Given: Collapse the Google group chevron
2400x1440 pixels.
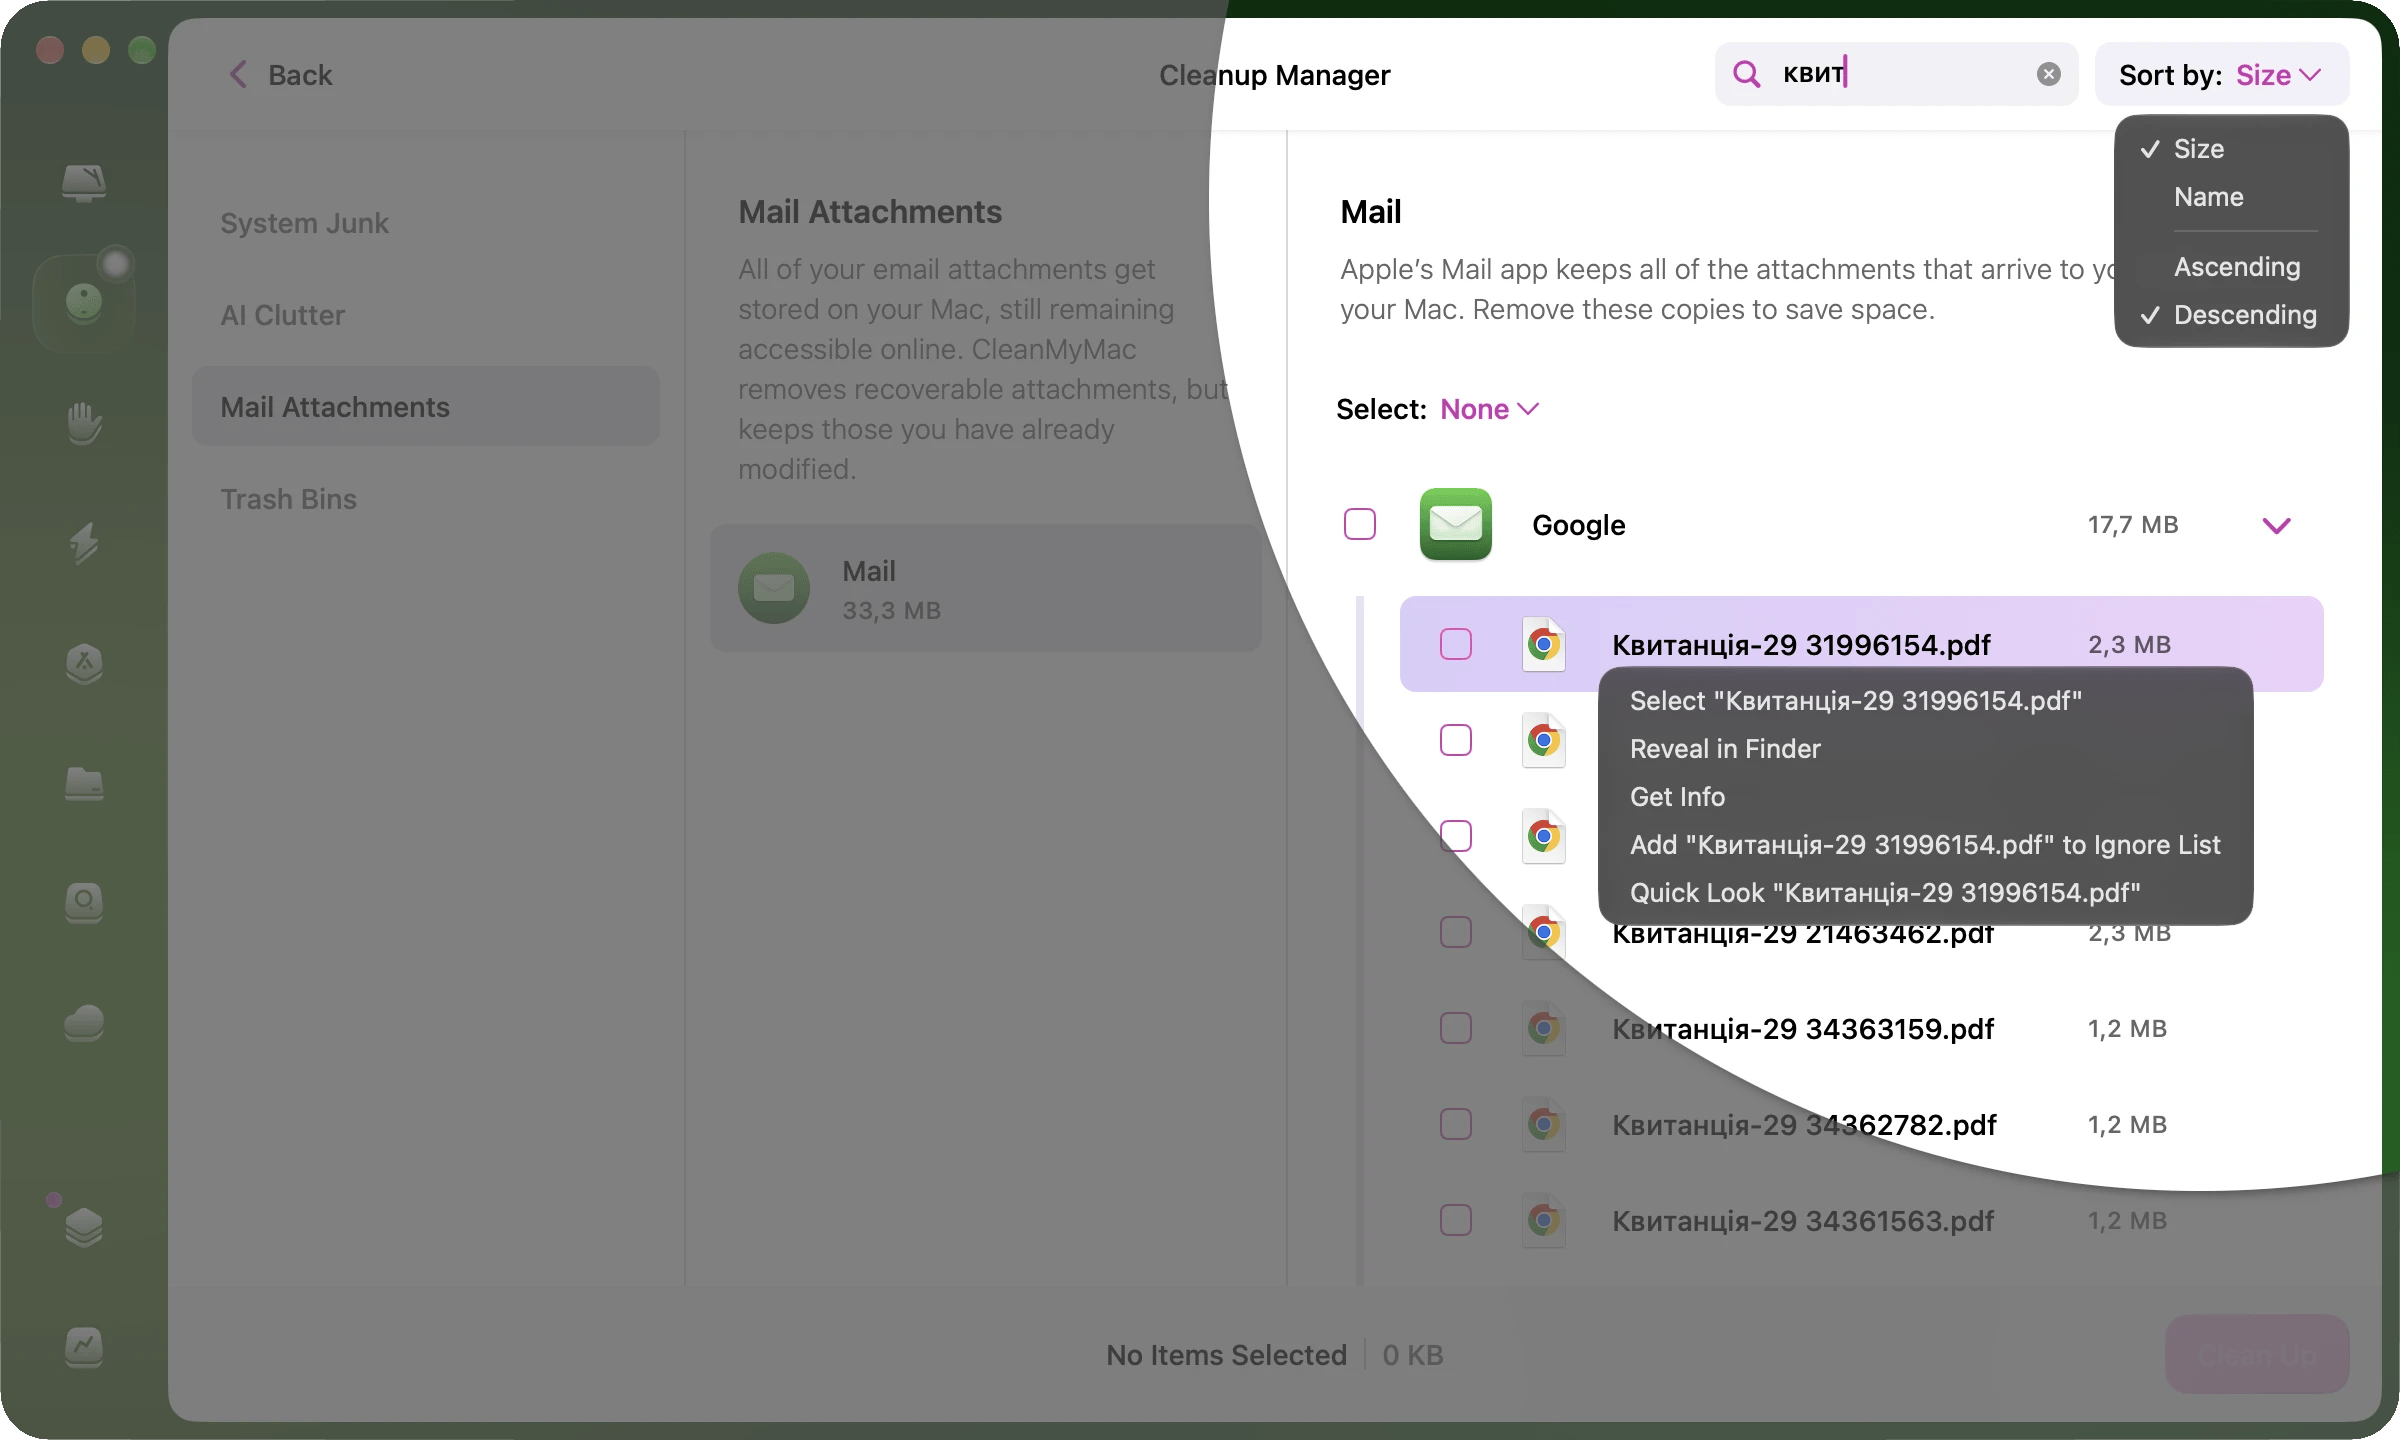Looking at the screenshot, I should coord(2277,526).
